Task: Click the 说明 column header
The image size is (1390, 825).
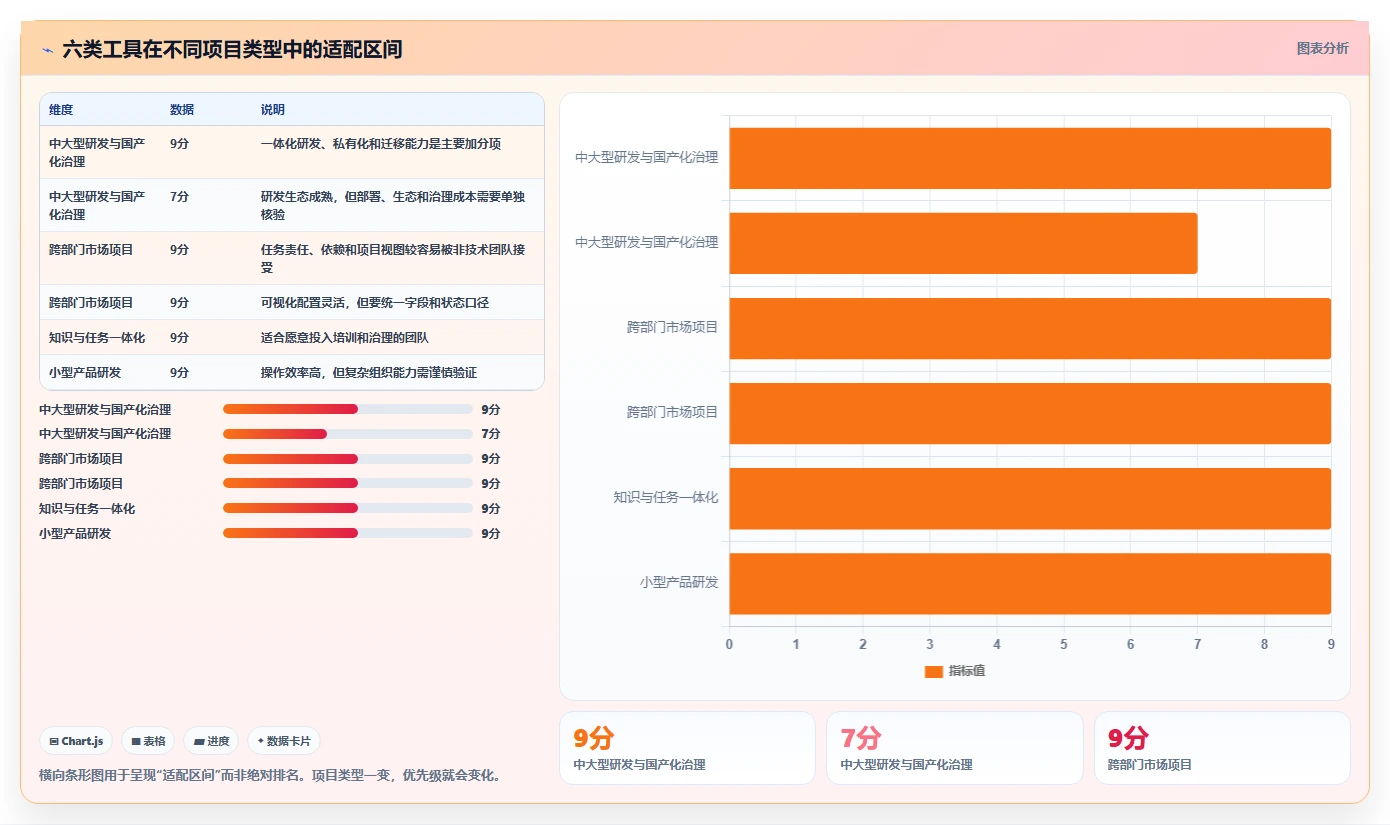Action: 273,109
